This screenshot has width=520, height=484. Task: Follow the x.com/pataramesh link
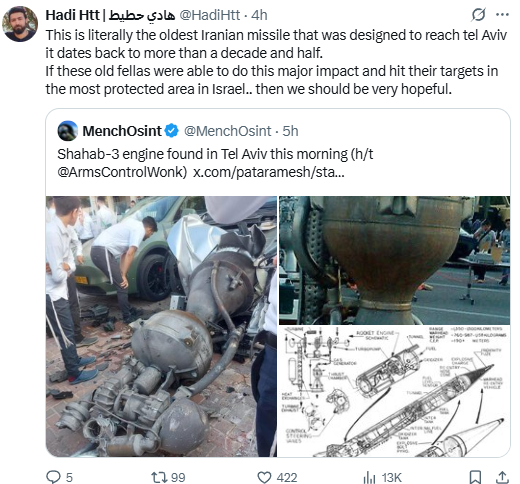(269, 172)
